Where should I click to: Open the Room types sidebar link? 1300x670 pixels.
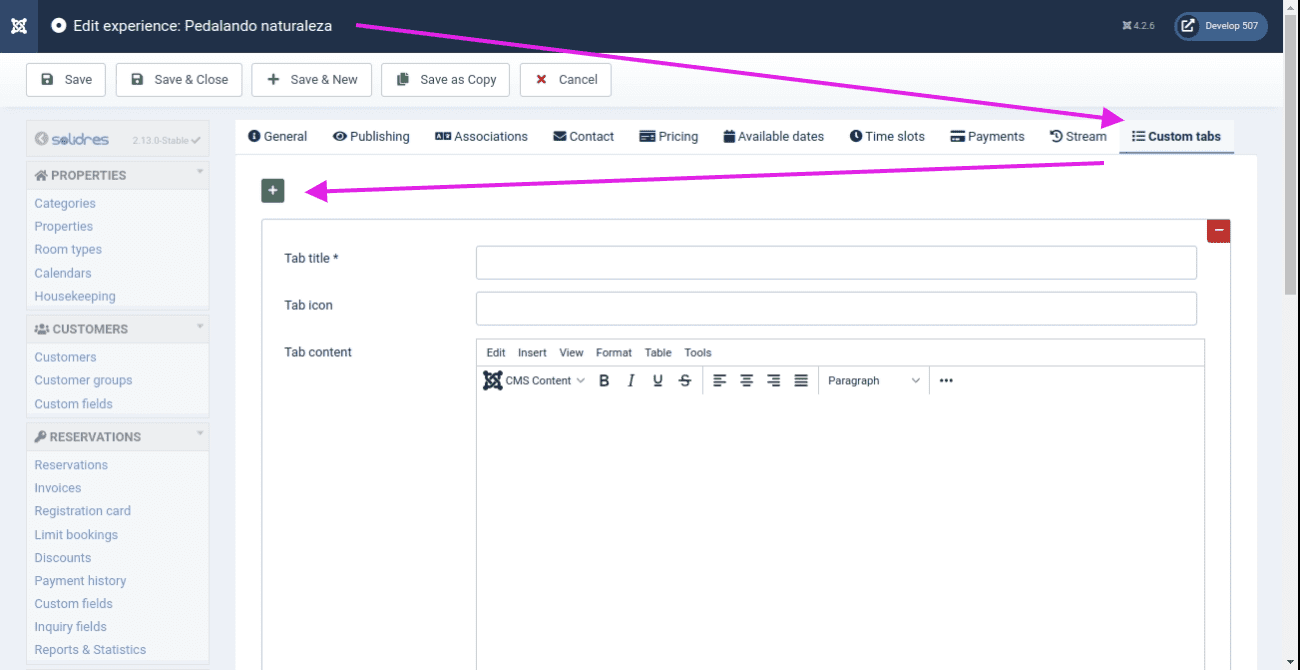click(x=68, y=250)
